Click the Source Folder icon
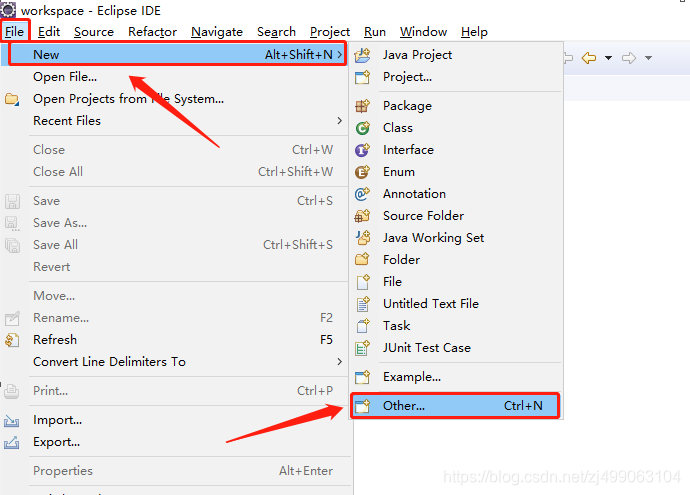 coord(363,216)
